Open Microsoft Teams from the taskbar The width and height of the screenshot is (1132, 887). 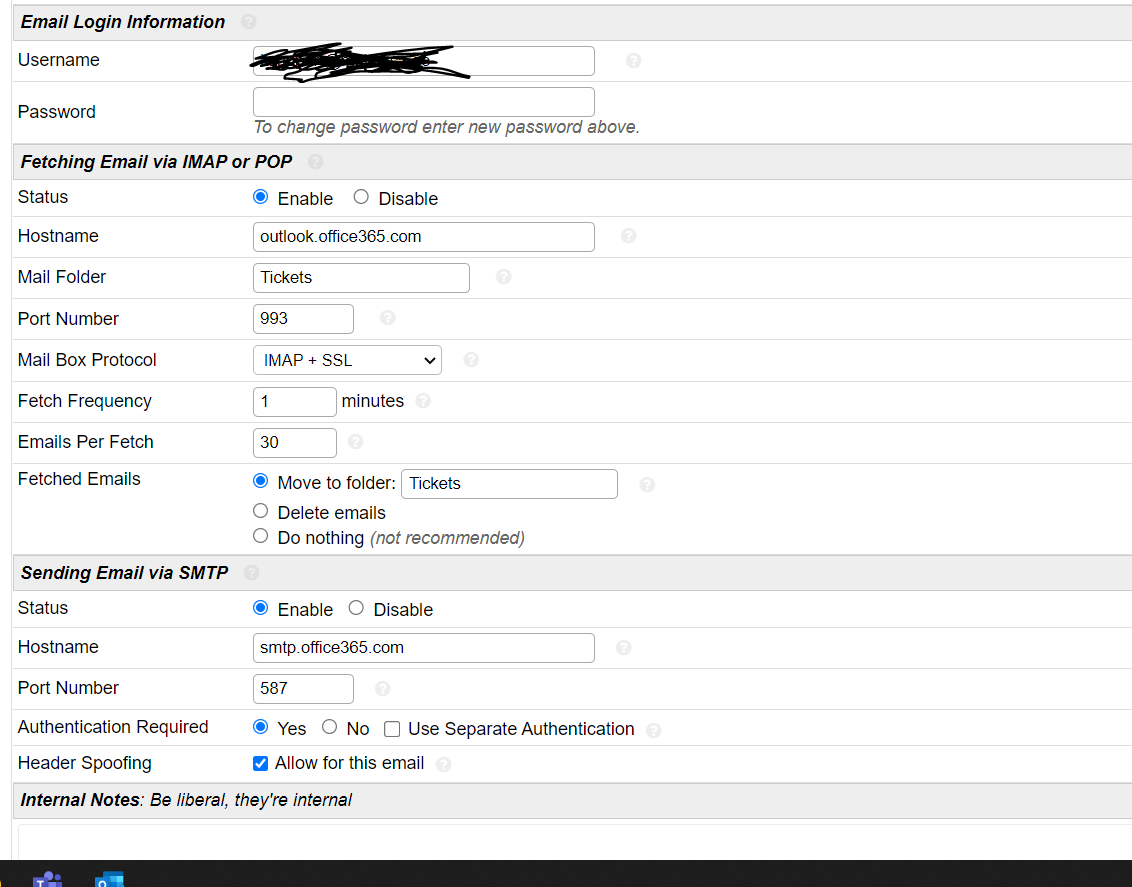click(x=47, y=878)
